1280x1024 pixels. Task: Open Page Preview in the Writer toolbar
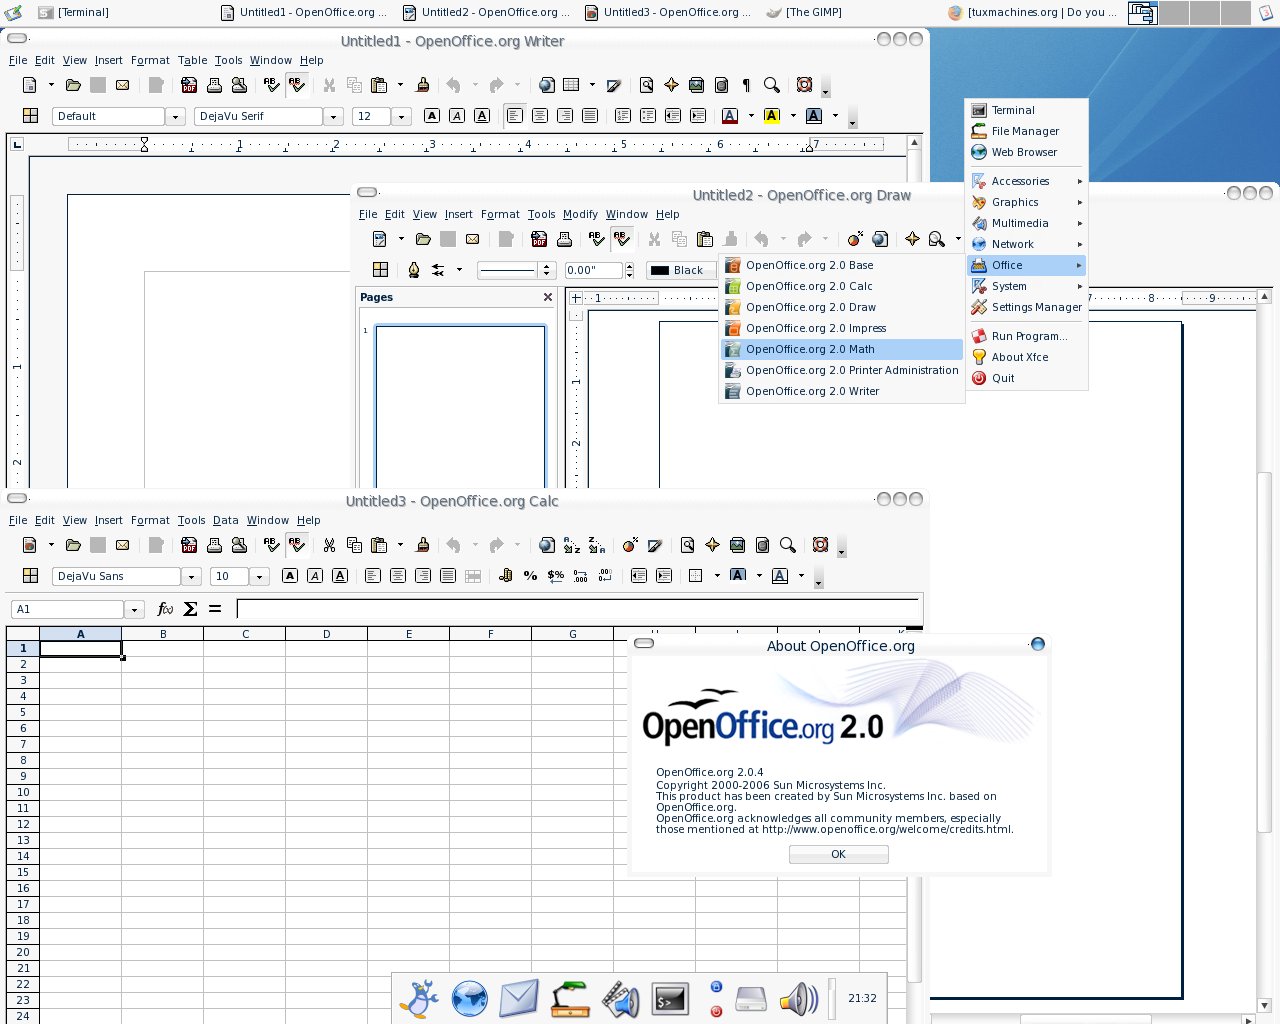click(x=239, y=85)
